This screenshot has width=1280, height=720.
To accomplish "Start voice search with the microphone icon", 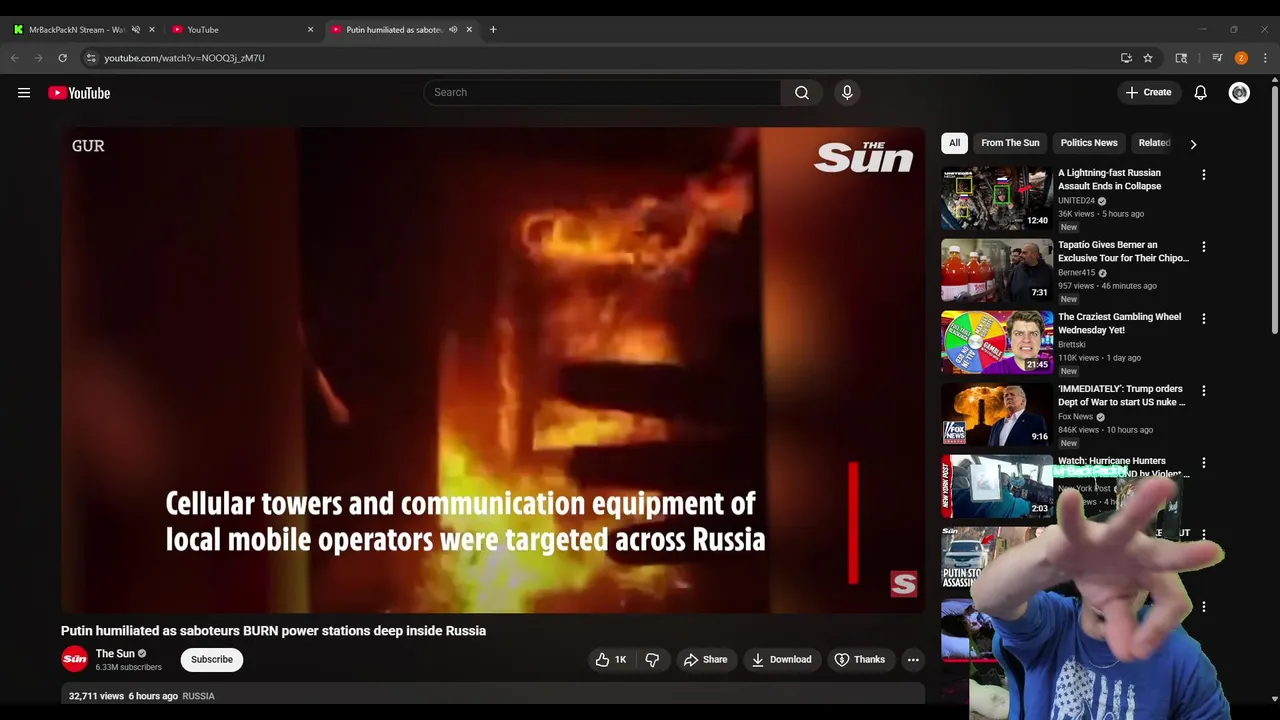I will (847, 92).
